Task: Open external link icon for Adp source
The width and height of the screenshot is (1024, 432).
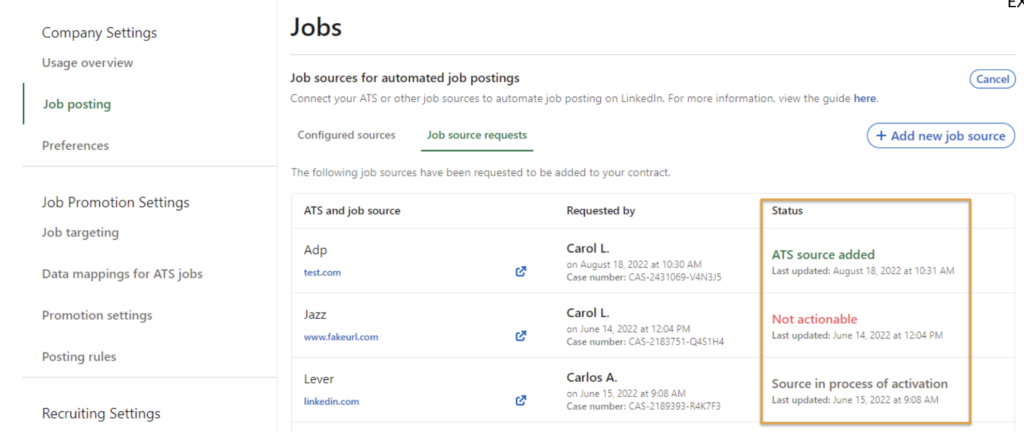Action: pos(520,271)
